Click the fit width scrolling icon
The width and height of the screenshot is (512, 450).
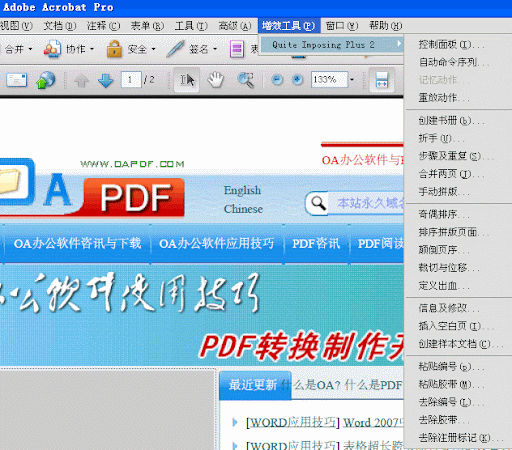[382, 80]
